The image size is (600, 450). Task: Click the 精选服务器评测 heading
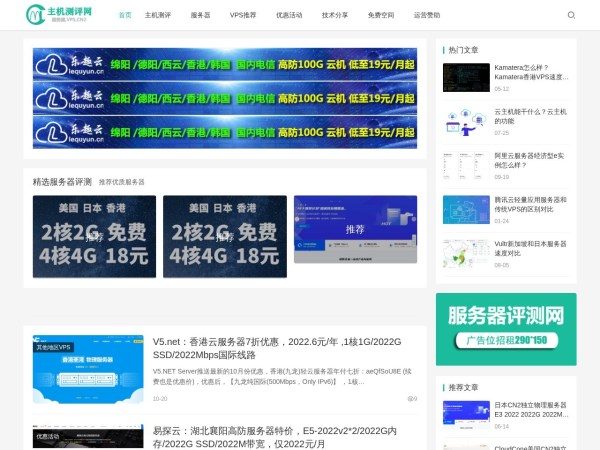62,182
